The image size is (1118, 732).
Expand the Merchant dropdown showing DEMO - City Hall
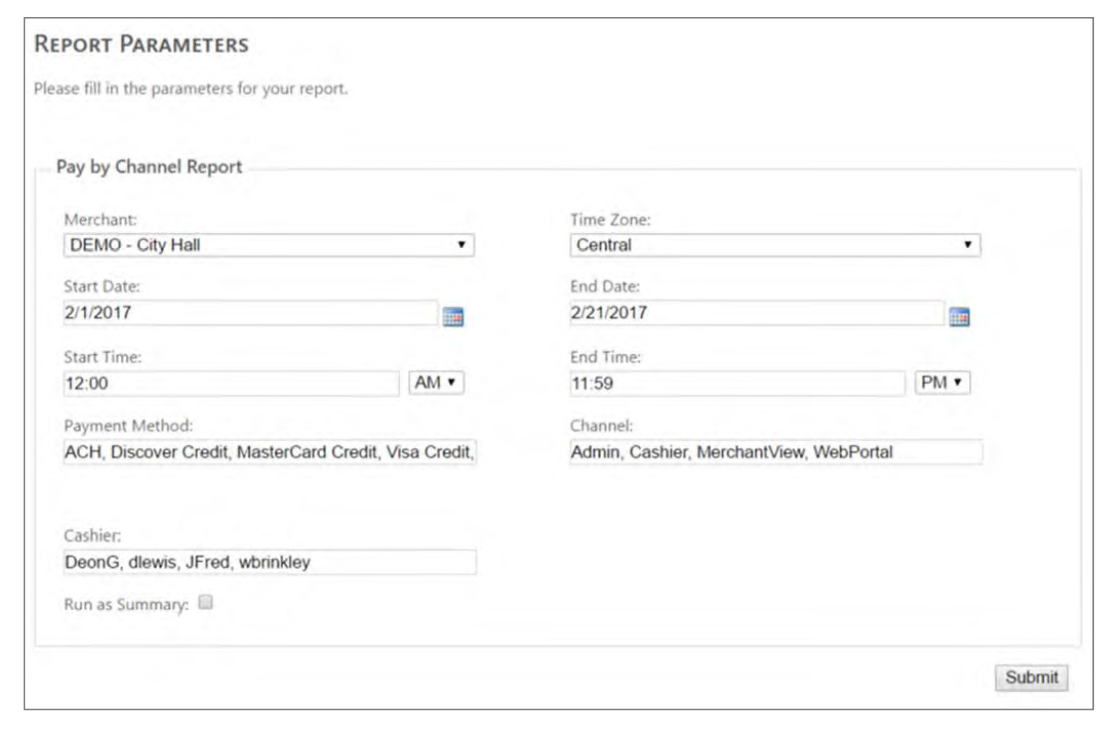pos(269,245)
